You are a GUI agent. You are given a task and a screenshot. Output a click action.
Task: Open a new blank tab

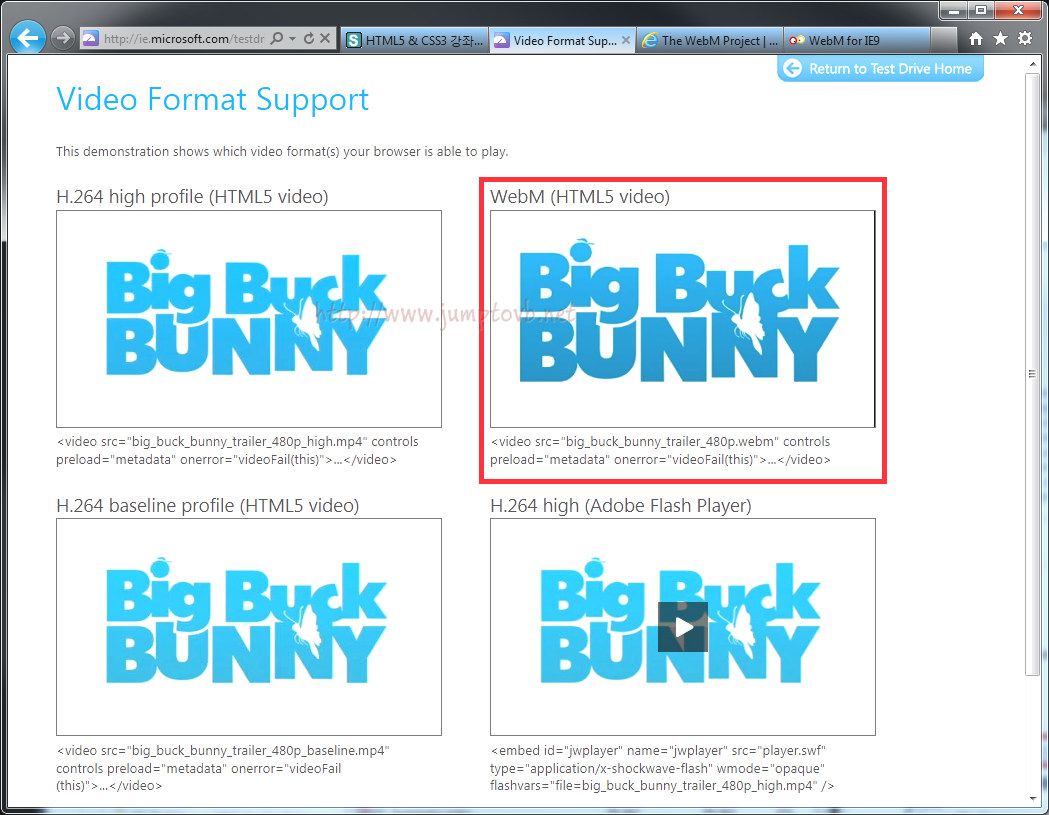coord(943,40)
